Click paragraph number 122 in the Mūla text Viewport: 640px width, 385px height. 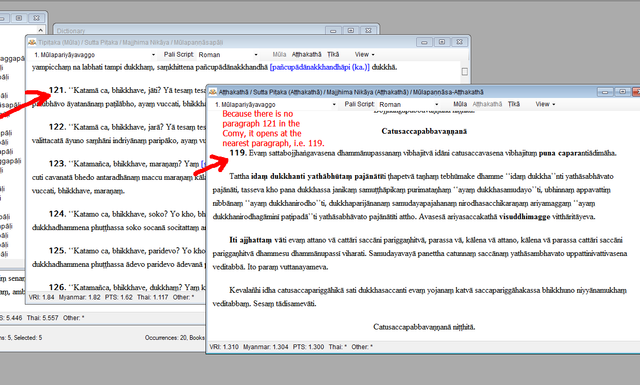coord(57,127)
